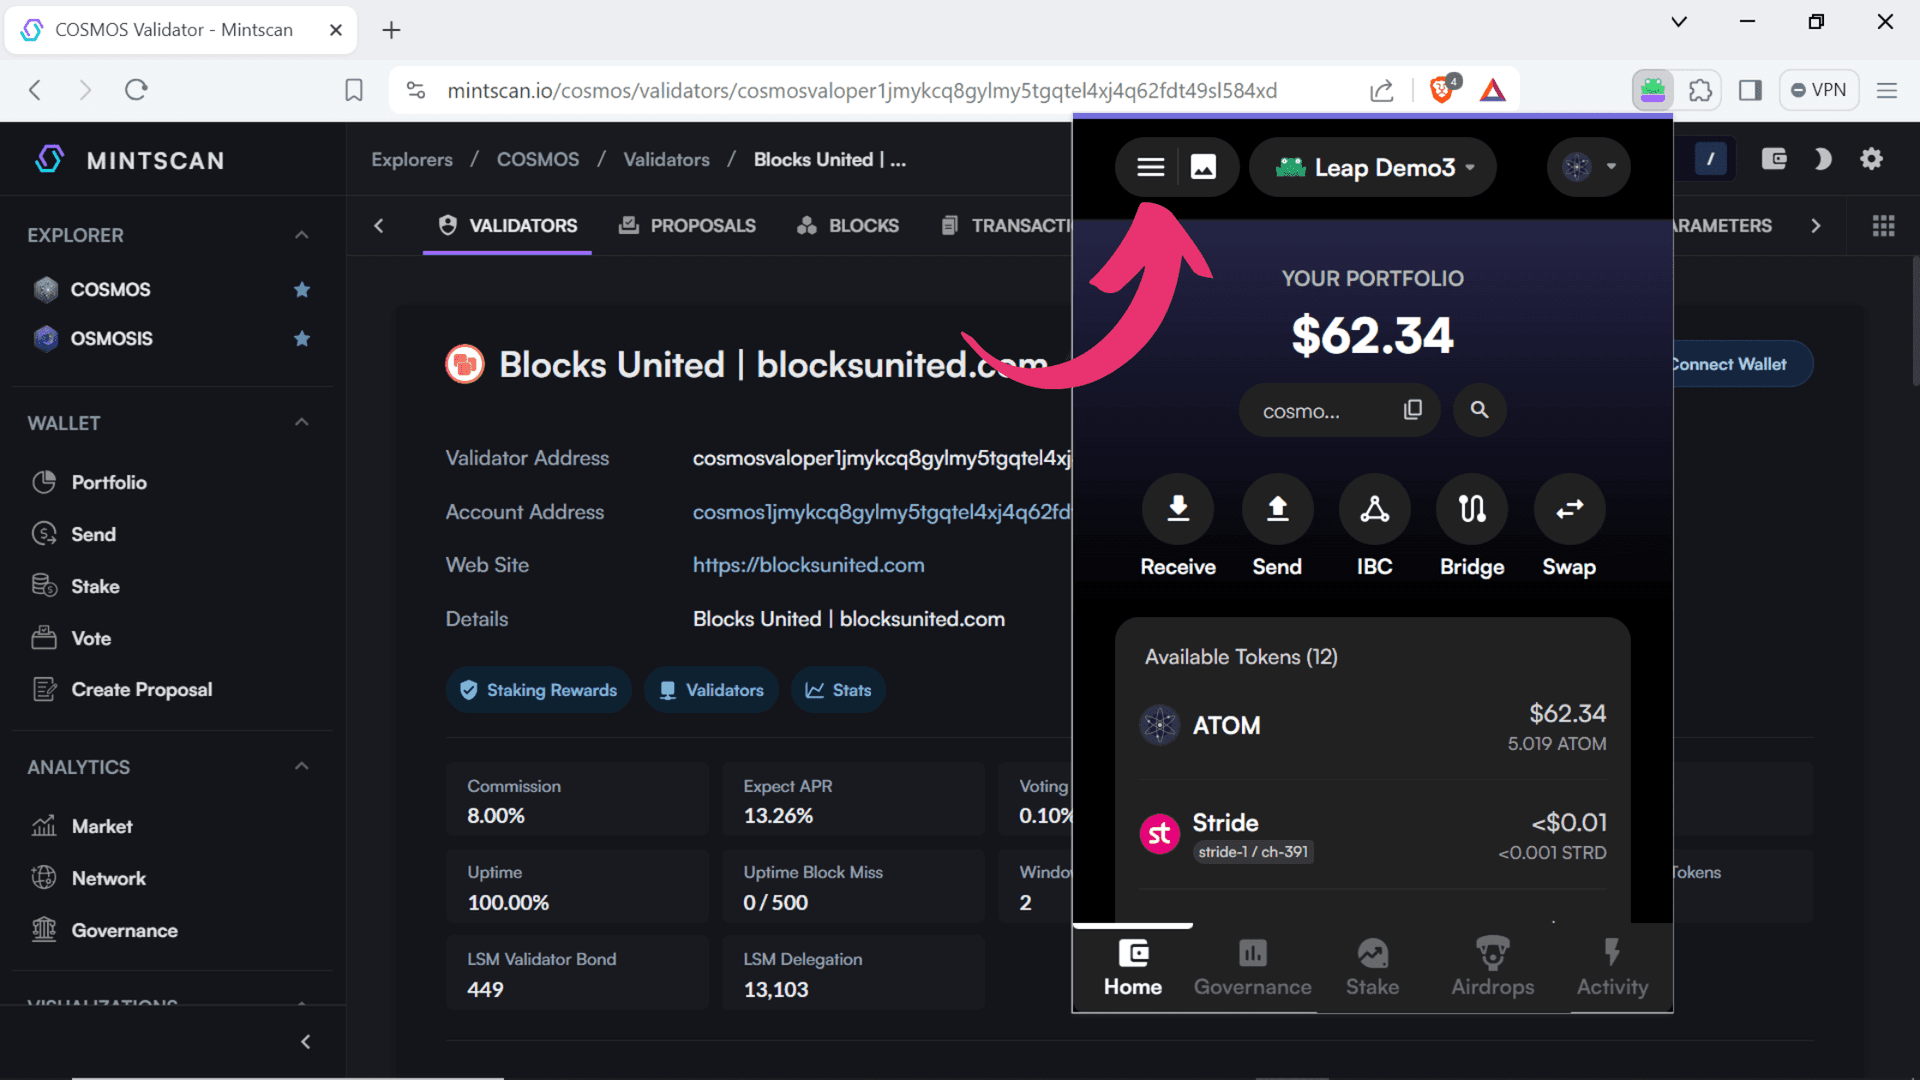Go to Validators in the breadcrumb

coord(667,159)
